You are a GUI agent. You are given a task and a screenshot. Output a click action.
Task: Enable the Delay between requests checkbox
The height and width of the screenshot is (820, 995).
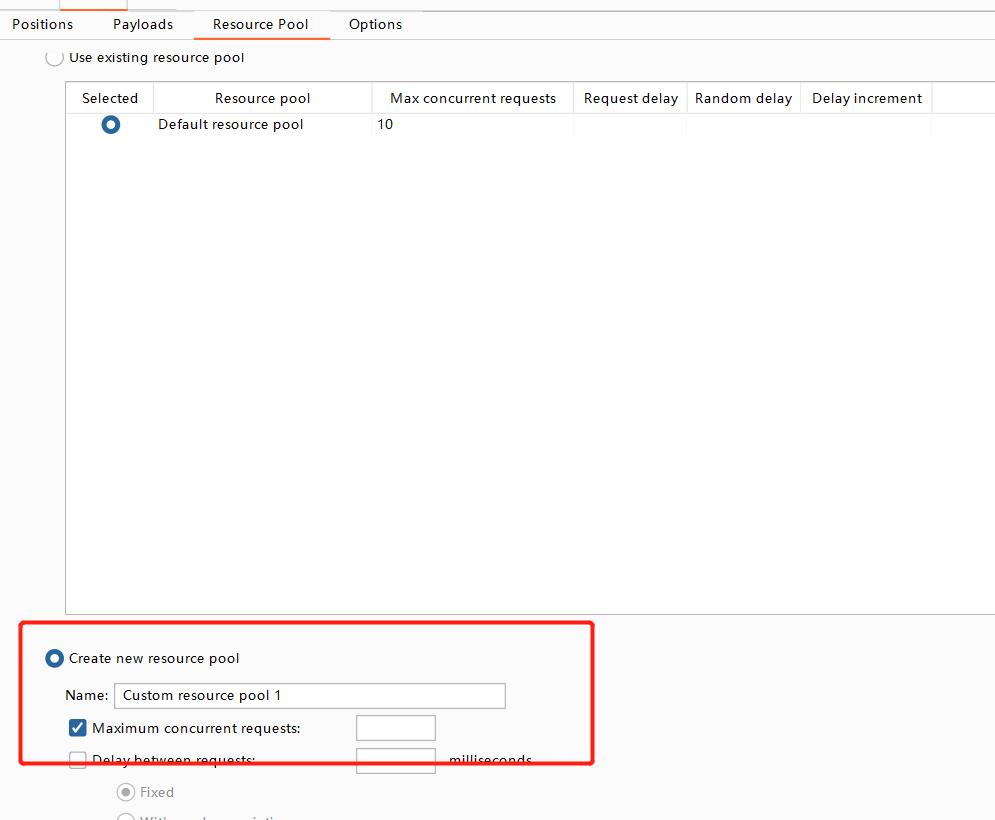[78, 760]
